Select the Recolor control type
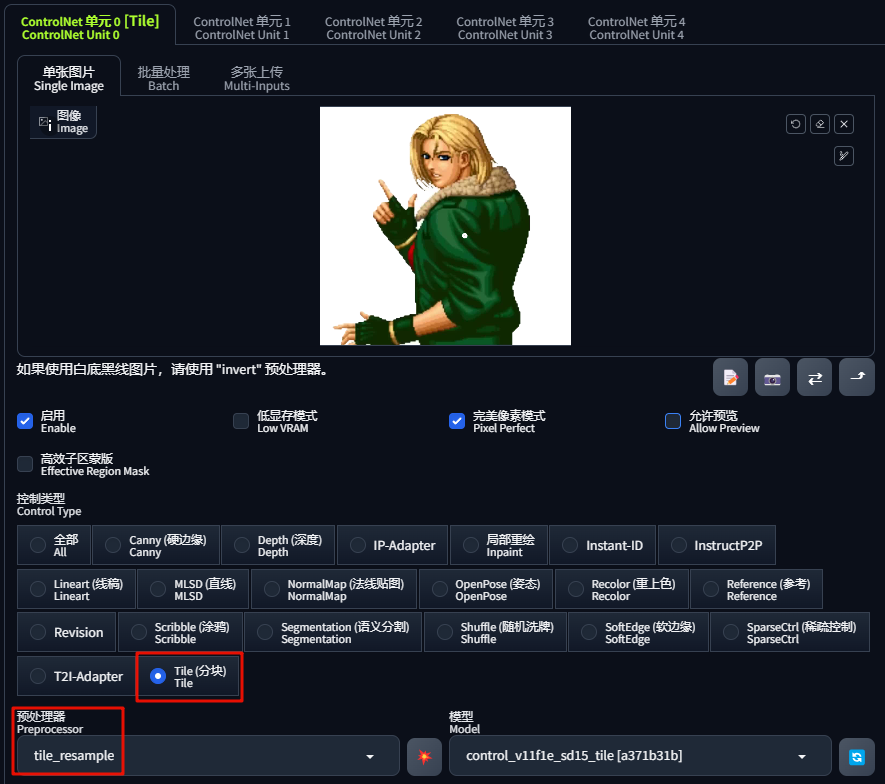Viewport: 885px width, 784px height. (622, 589)
